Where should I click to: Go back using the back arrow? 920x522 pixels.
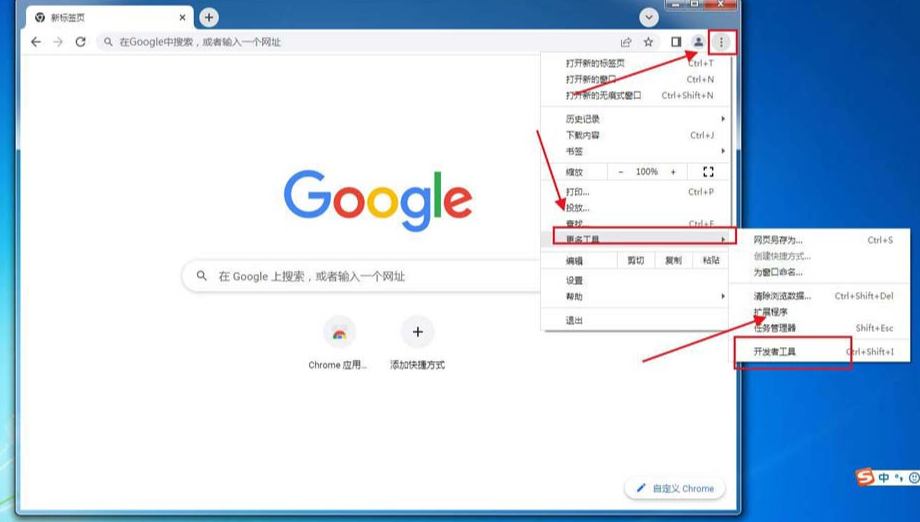(36, 42)
